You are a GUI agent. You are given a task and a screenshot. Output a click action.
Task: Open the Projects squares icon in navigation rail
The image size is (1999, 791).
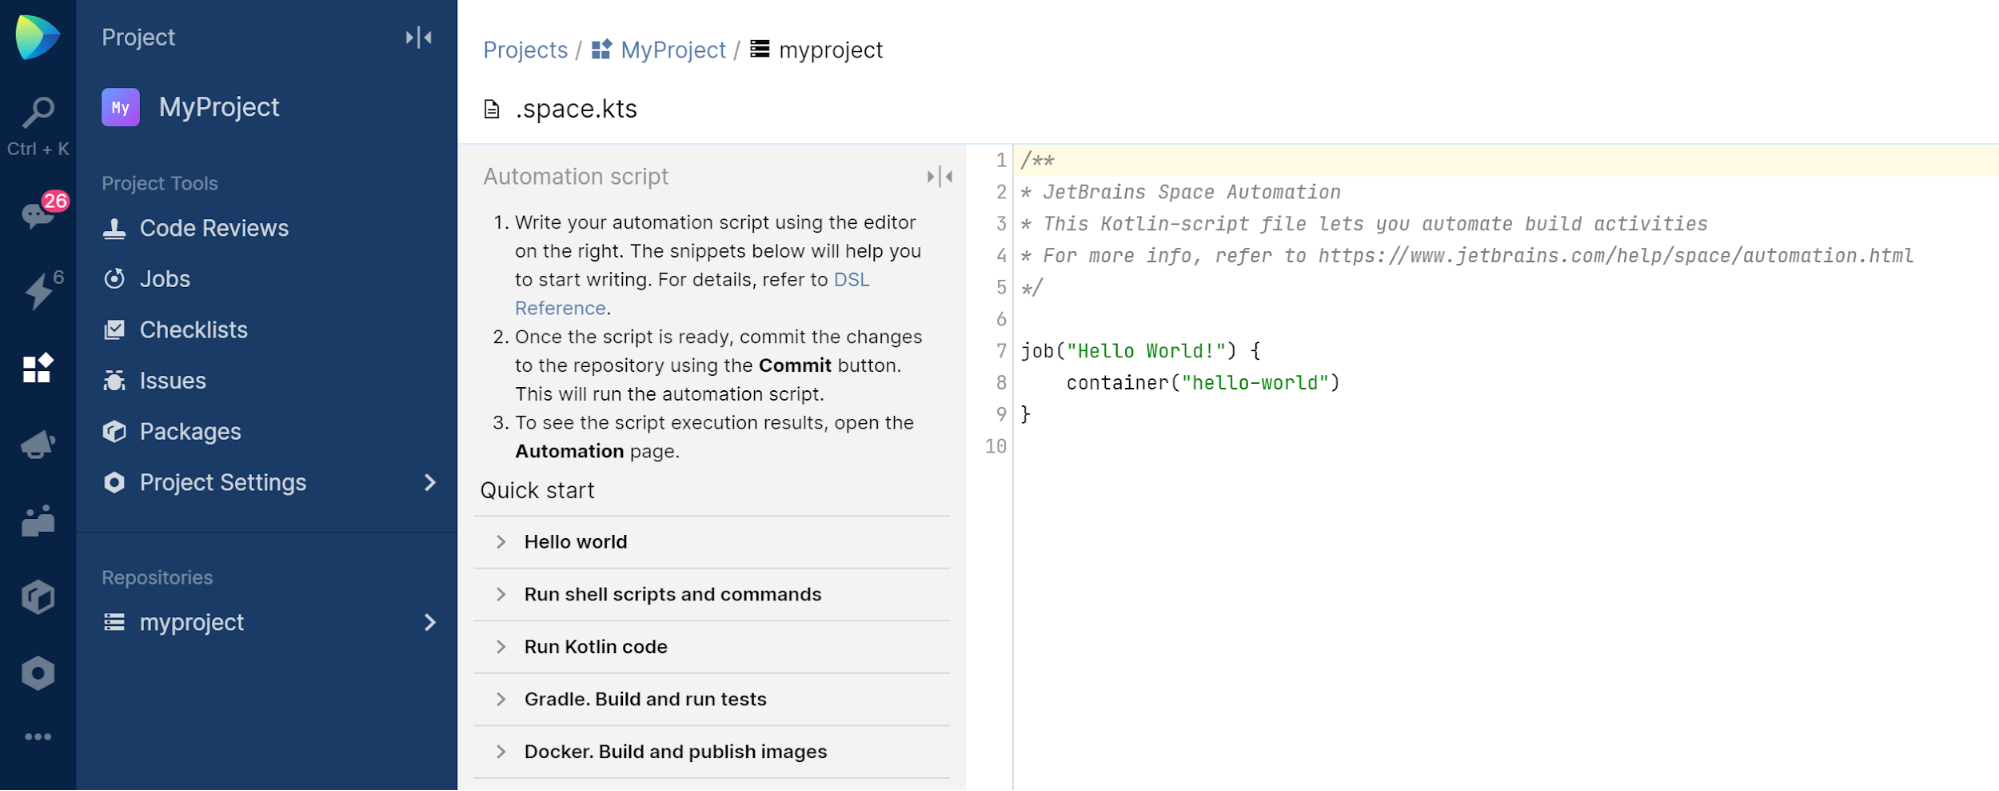tap(38, 368)
